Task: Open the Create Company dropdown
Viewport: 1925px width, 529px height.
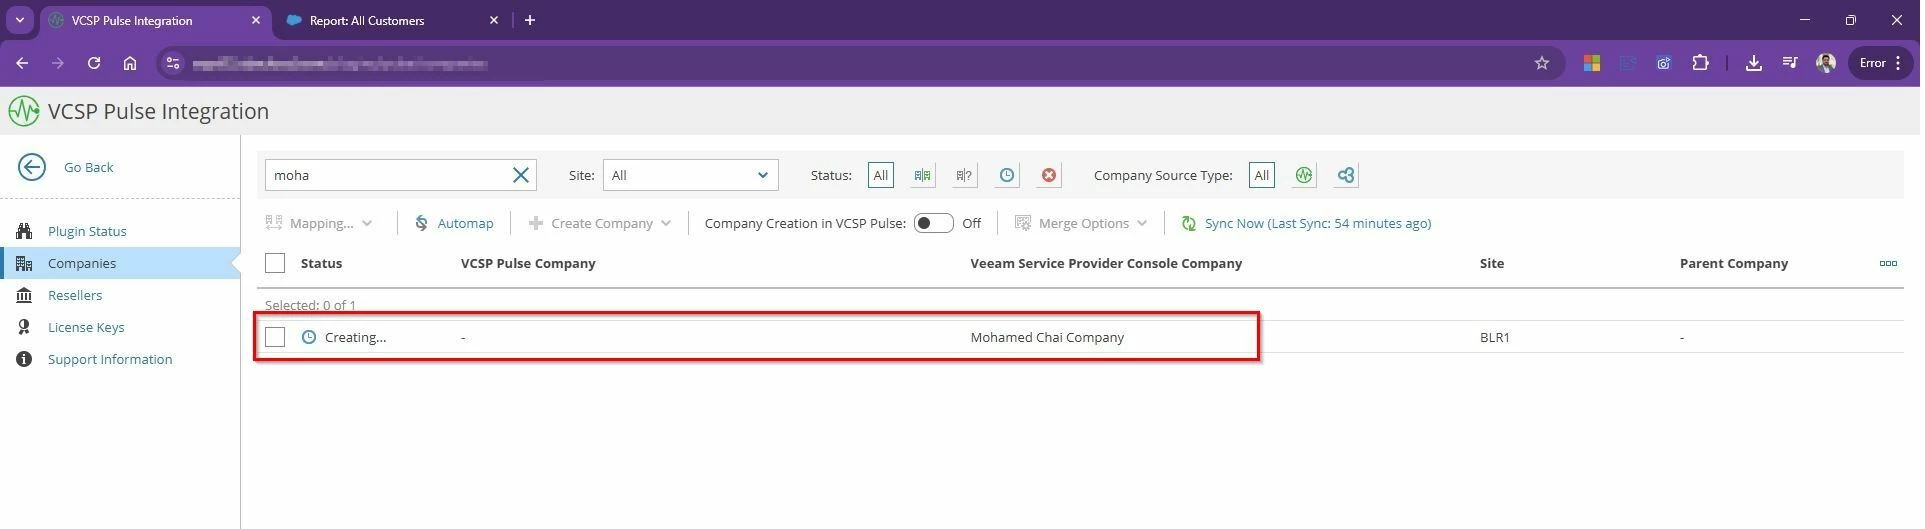Action: tap(600, 223)
